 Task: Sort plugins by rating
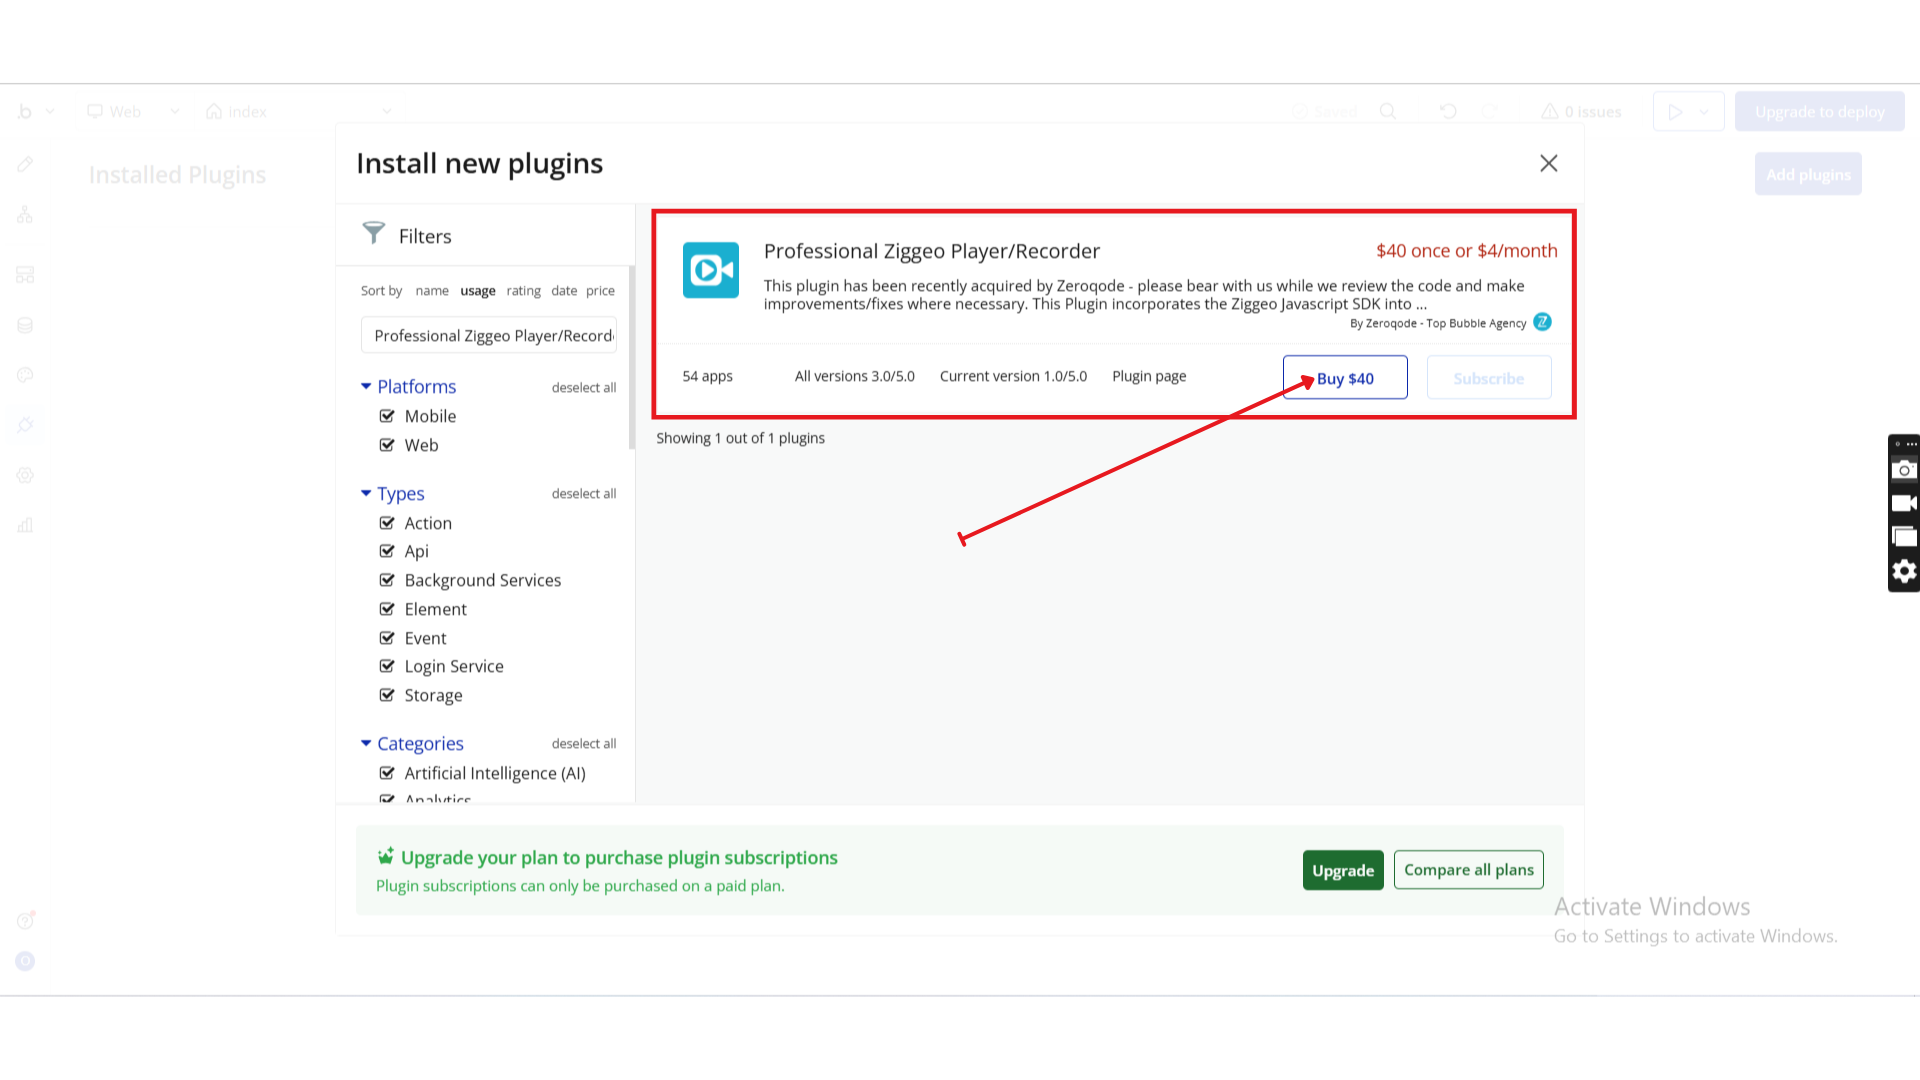pos(523,291)
